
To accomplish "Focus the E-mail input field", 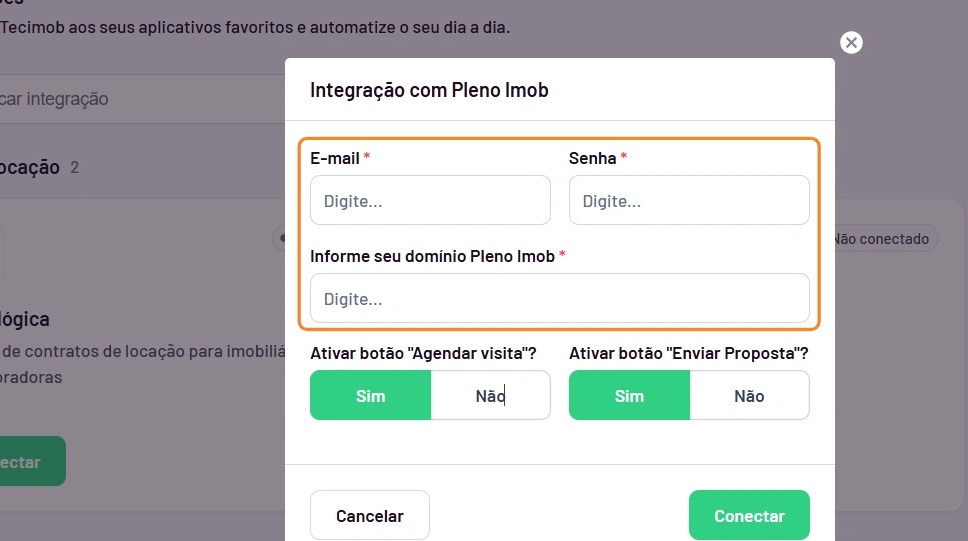I will tap(430, 200).
